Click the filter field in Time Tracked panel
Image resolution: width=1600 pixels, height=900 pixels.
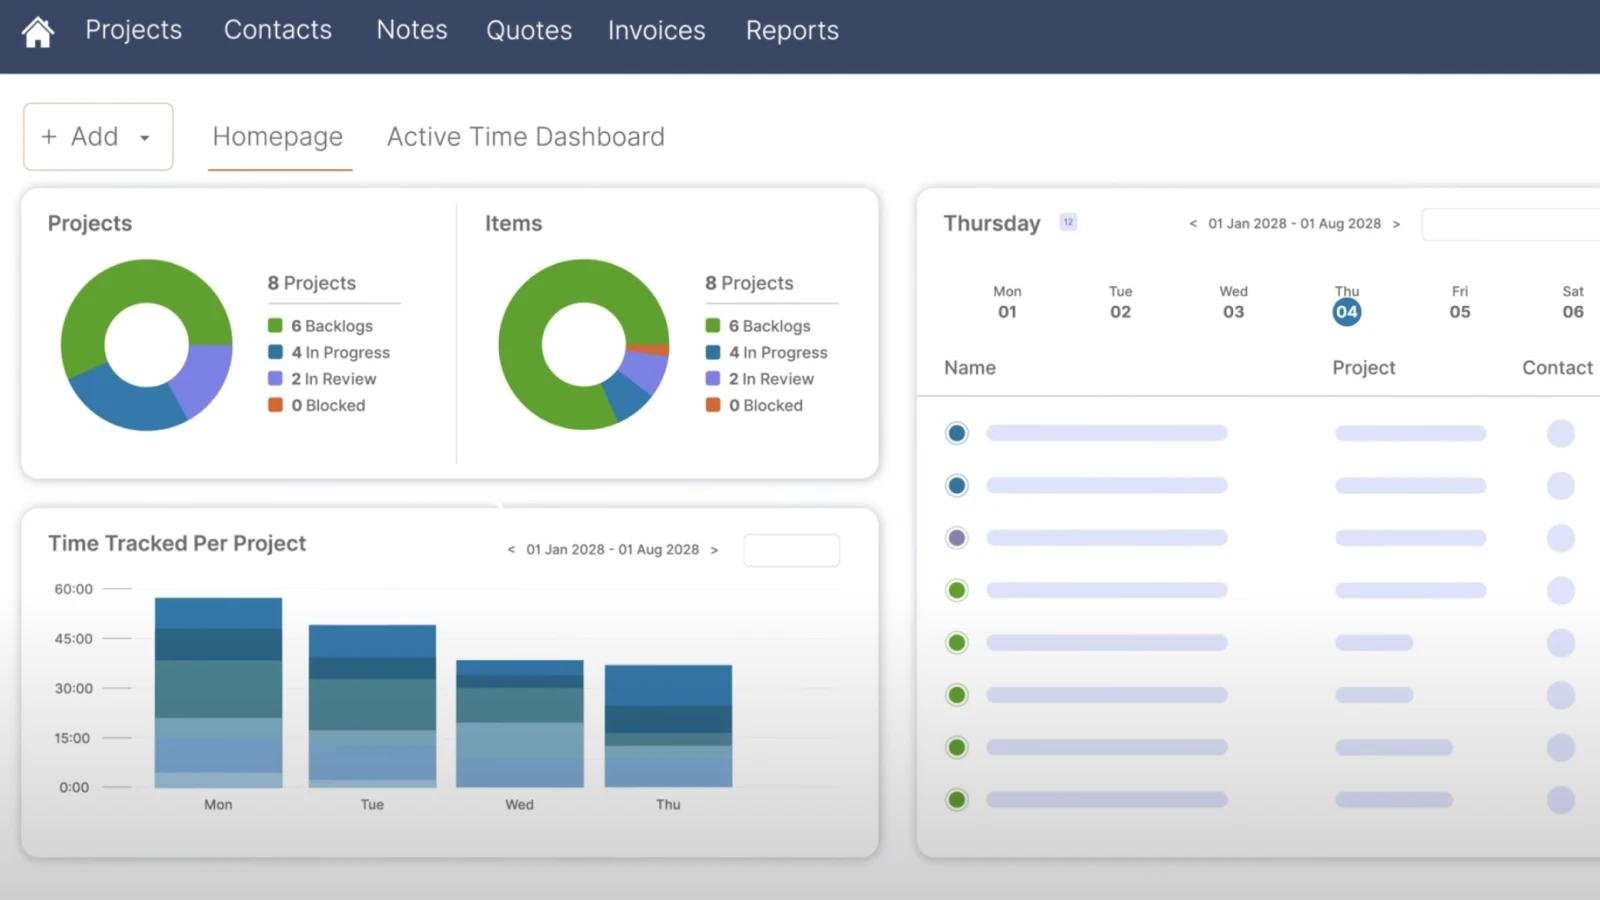click(792, 550)
